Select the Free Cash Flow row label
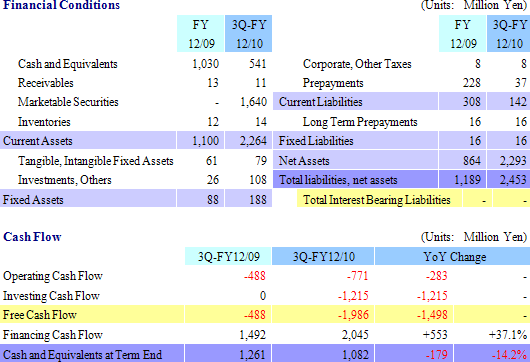Viewport: 530px width, 362px height. click(40, 315)
